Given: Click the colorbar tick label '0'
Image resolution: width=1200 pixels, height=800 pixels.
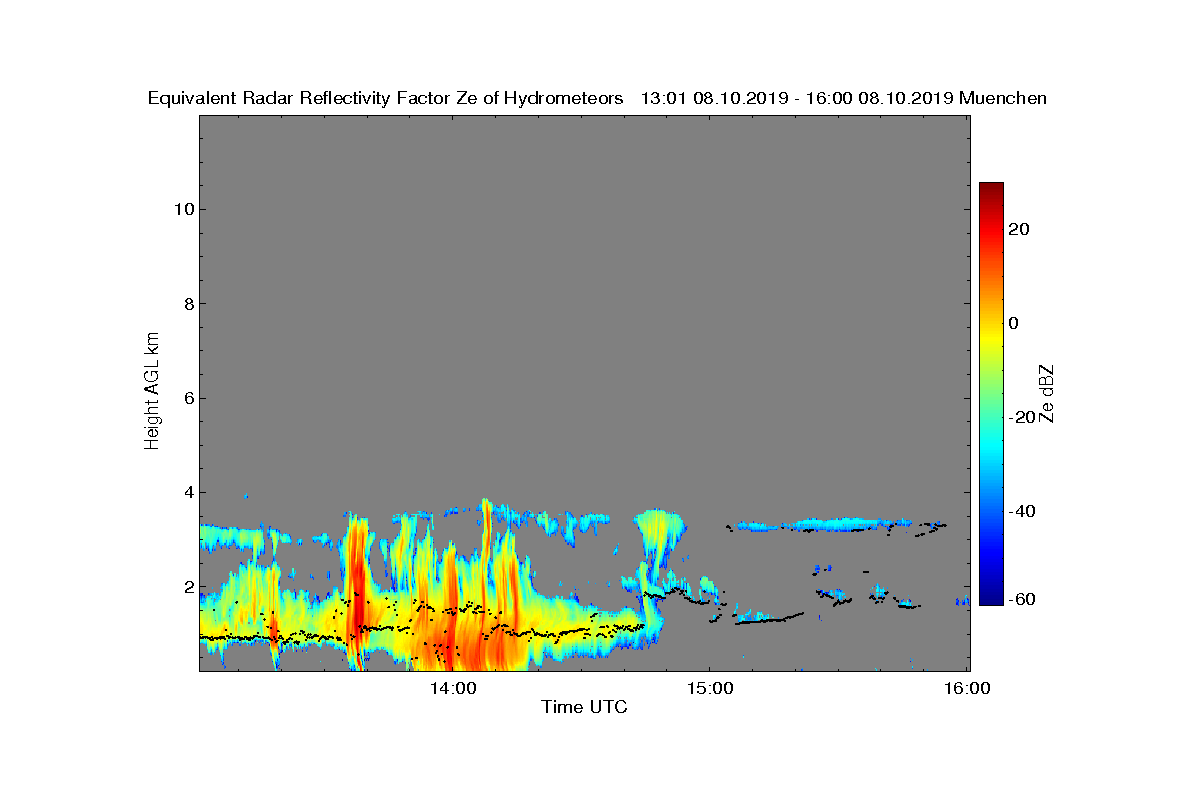Looking at the screenshot, I should tap(1013, 323).
